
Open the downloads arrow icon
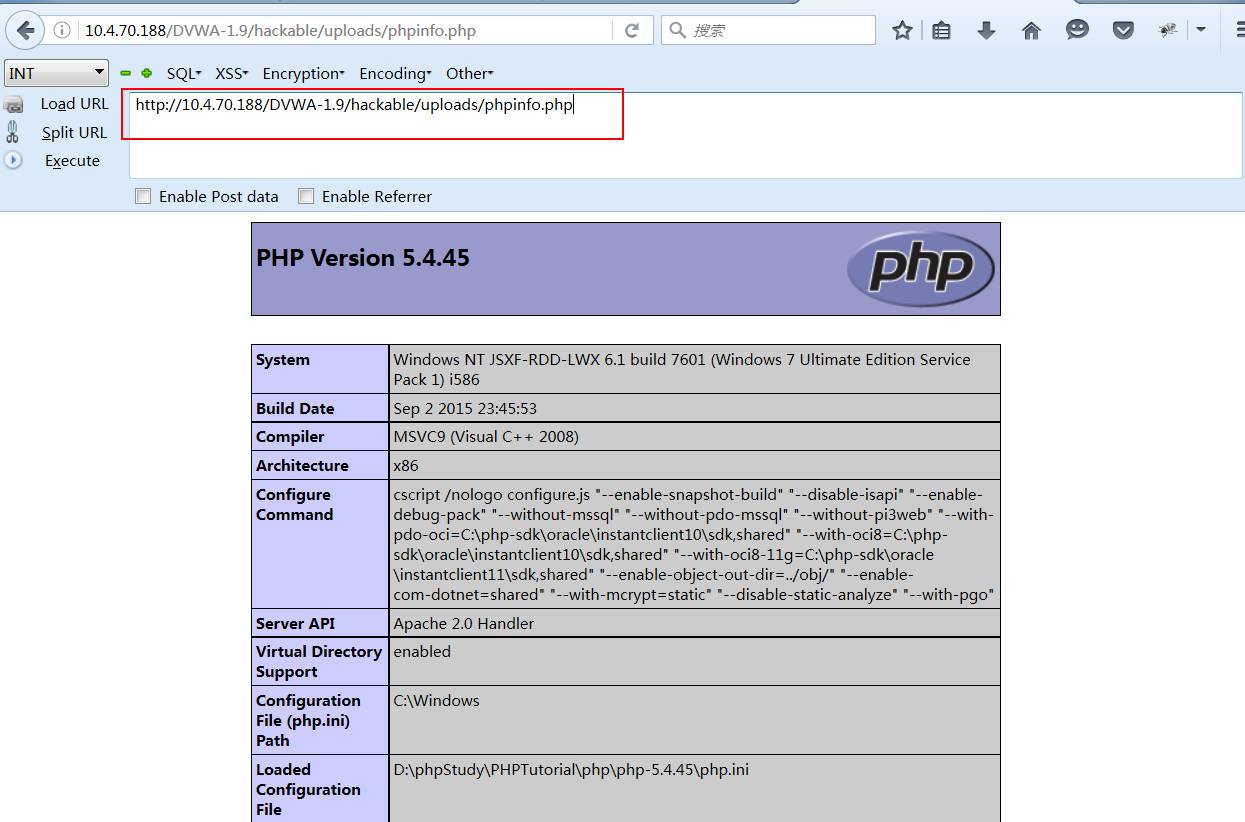pos(986,30)
